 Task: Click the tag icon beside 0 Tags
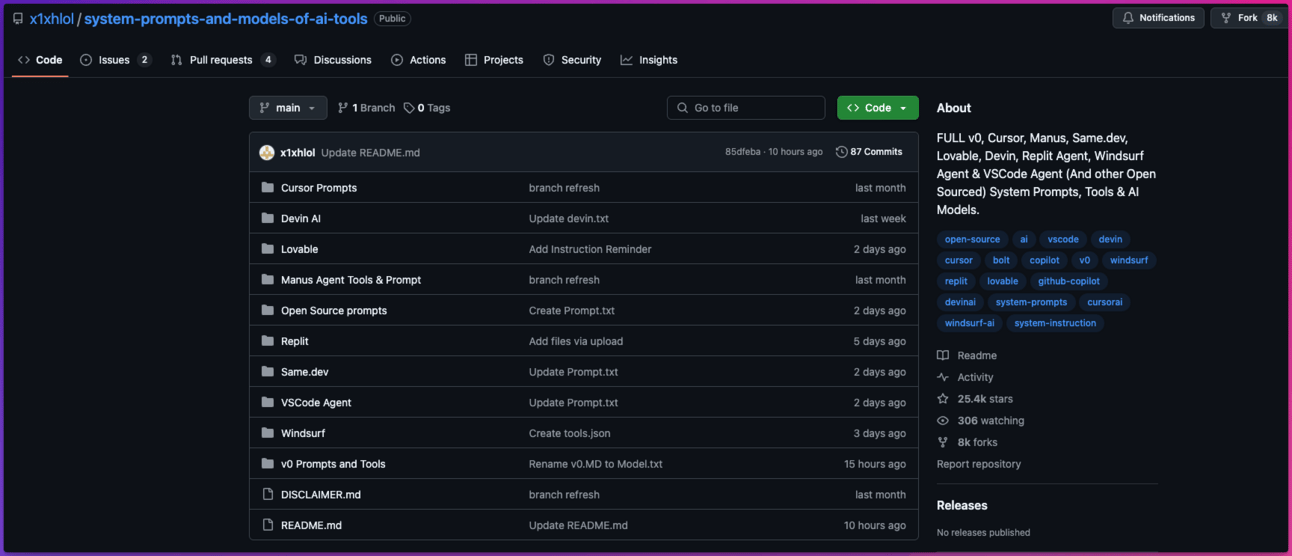pyautogui.click(x=409, y=108)
